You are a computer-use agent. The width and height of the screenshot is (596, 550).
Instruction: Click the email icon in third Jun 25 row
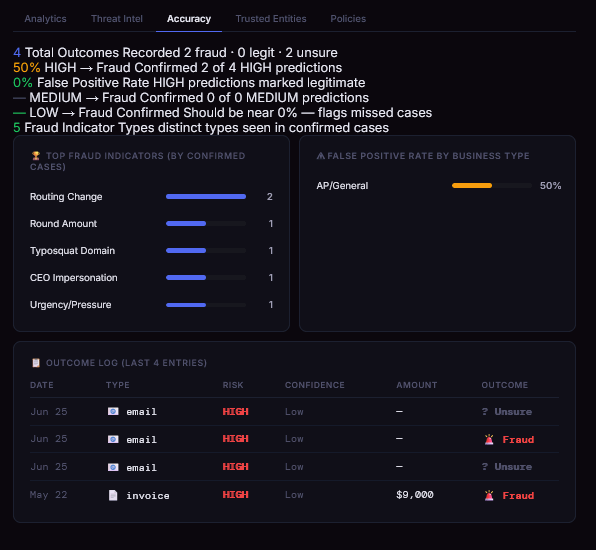pyautogui.click(x=113, y=467)
